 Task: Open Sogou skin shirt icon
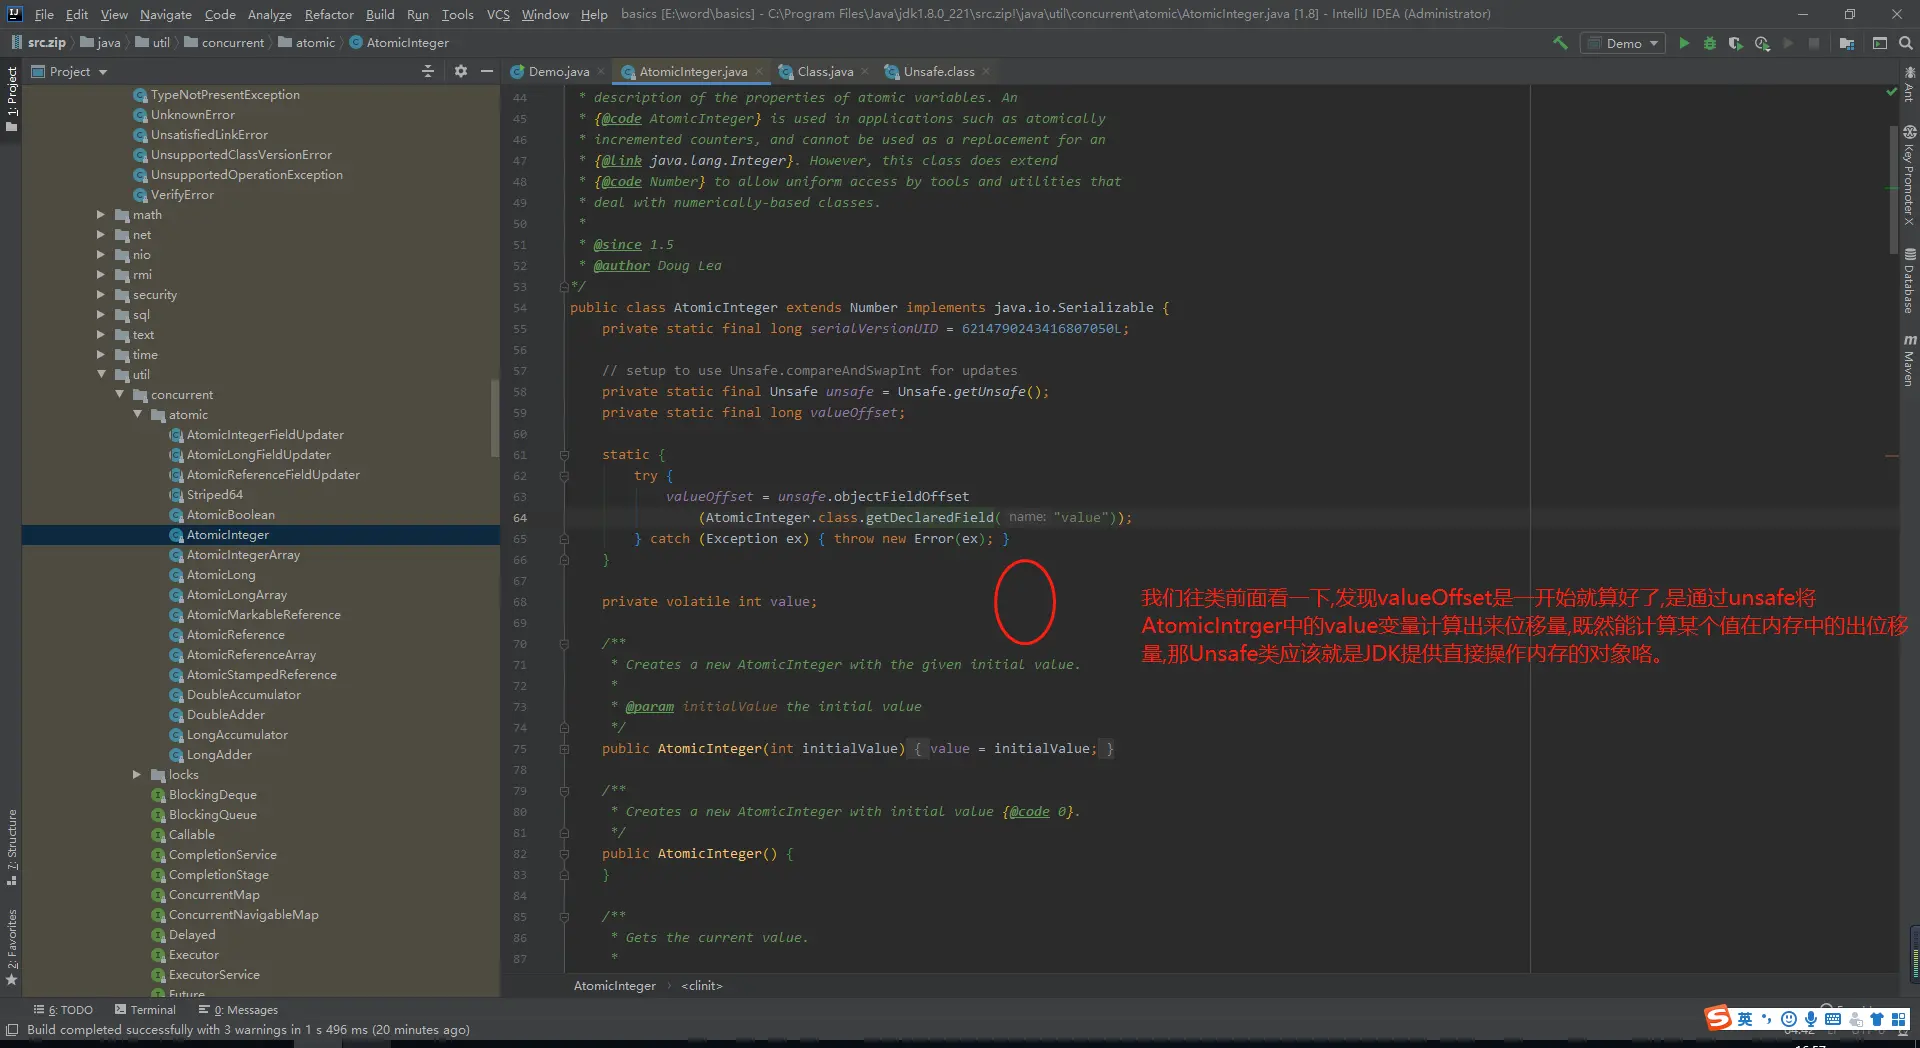pyautogui.click(x=1877, y=1019)
